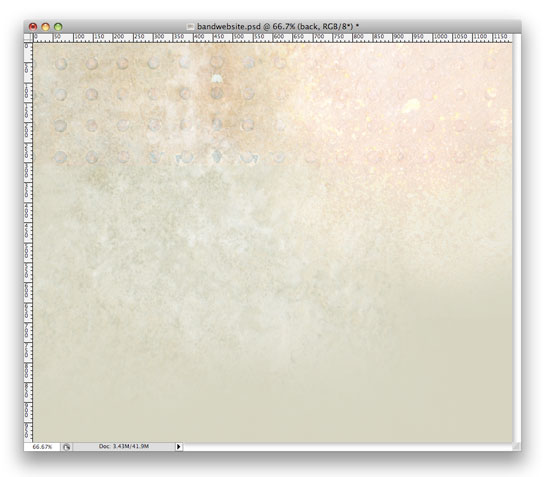This screenshot has height=477, width=550.
Task: Click the status bar icon next to zoom field
Action: [x=66, y=447]
